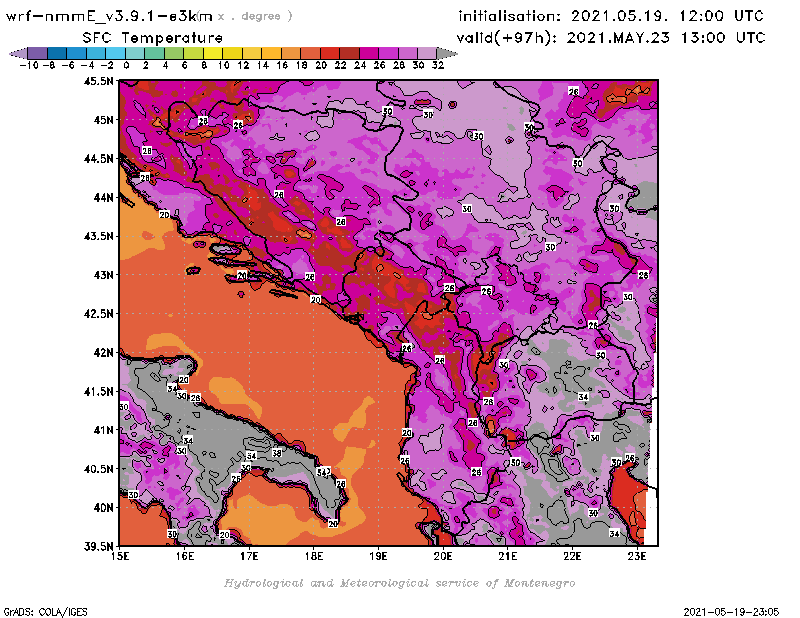Select the magenta swatch between 24 and 26

[x=369, y=53]
